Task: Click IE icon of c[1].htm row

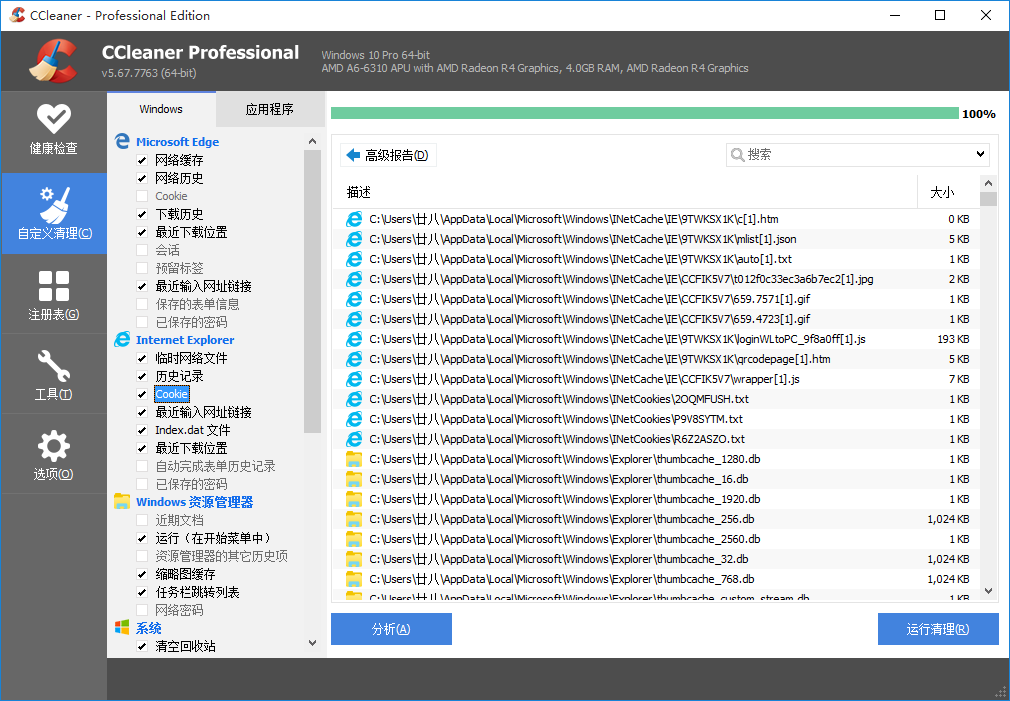Action: [x=354, y=219]
